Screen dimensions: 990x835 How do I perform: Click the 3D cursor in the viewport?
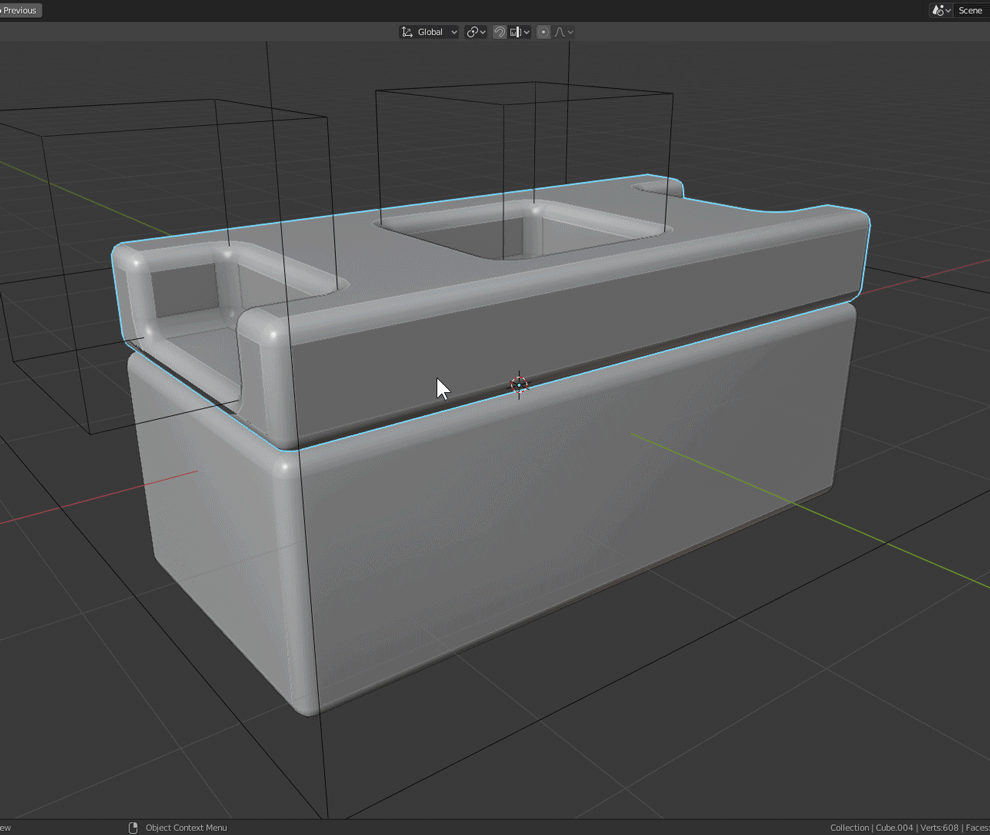(x=519, y=384)
